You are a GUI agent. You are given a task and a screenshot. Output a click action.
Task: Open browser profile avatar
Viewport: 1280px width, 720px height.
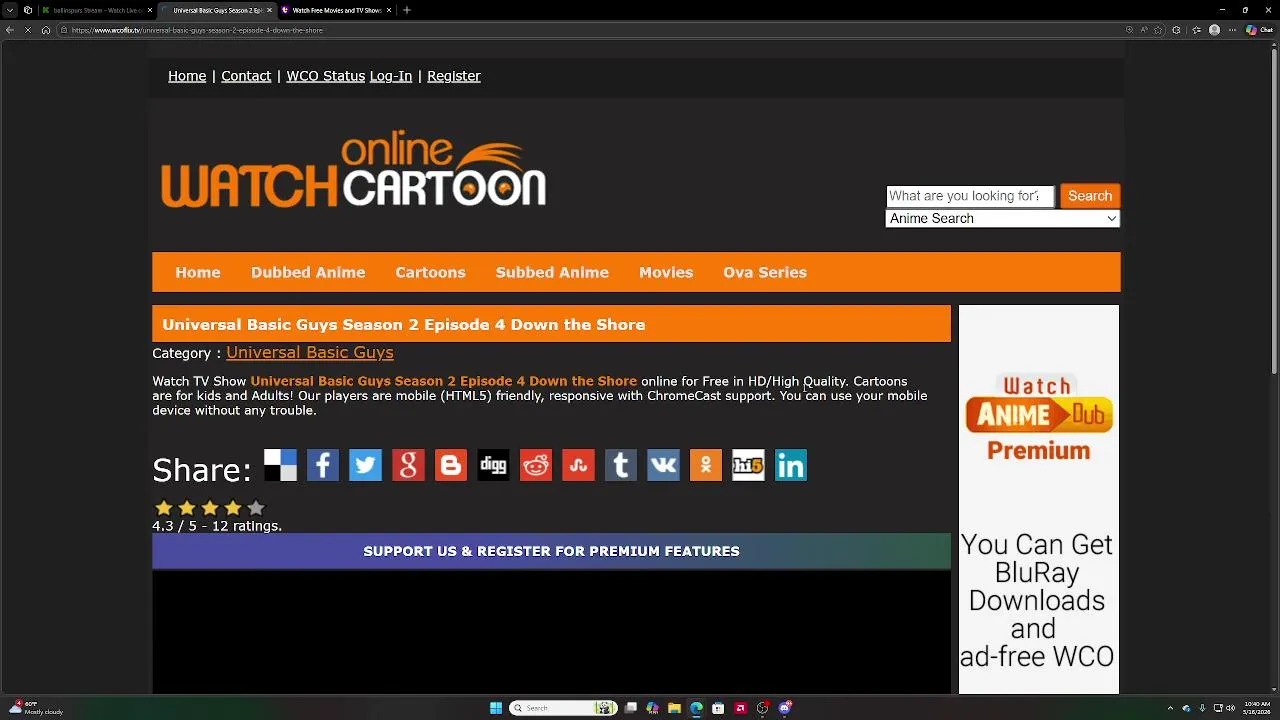(x=1215, y=30)
